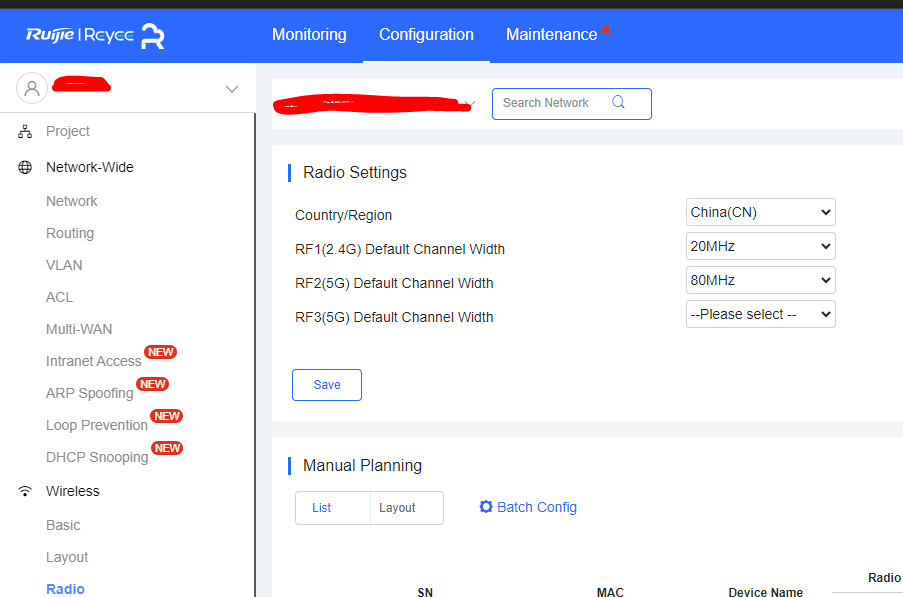903x597 pixels.
Task: Click the Project hierarchy icon
Action: (25, 132)
